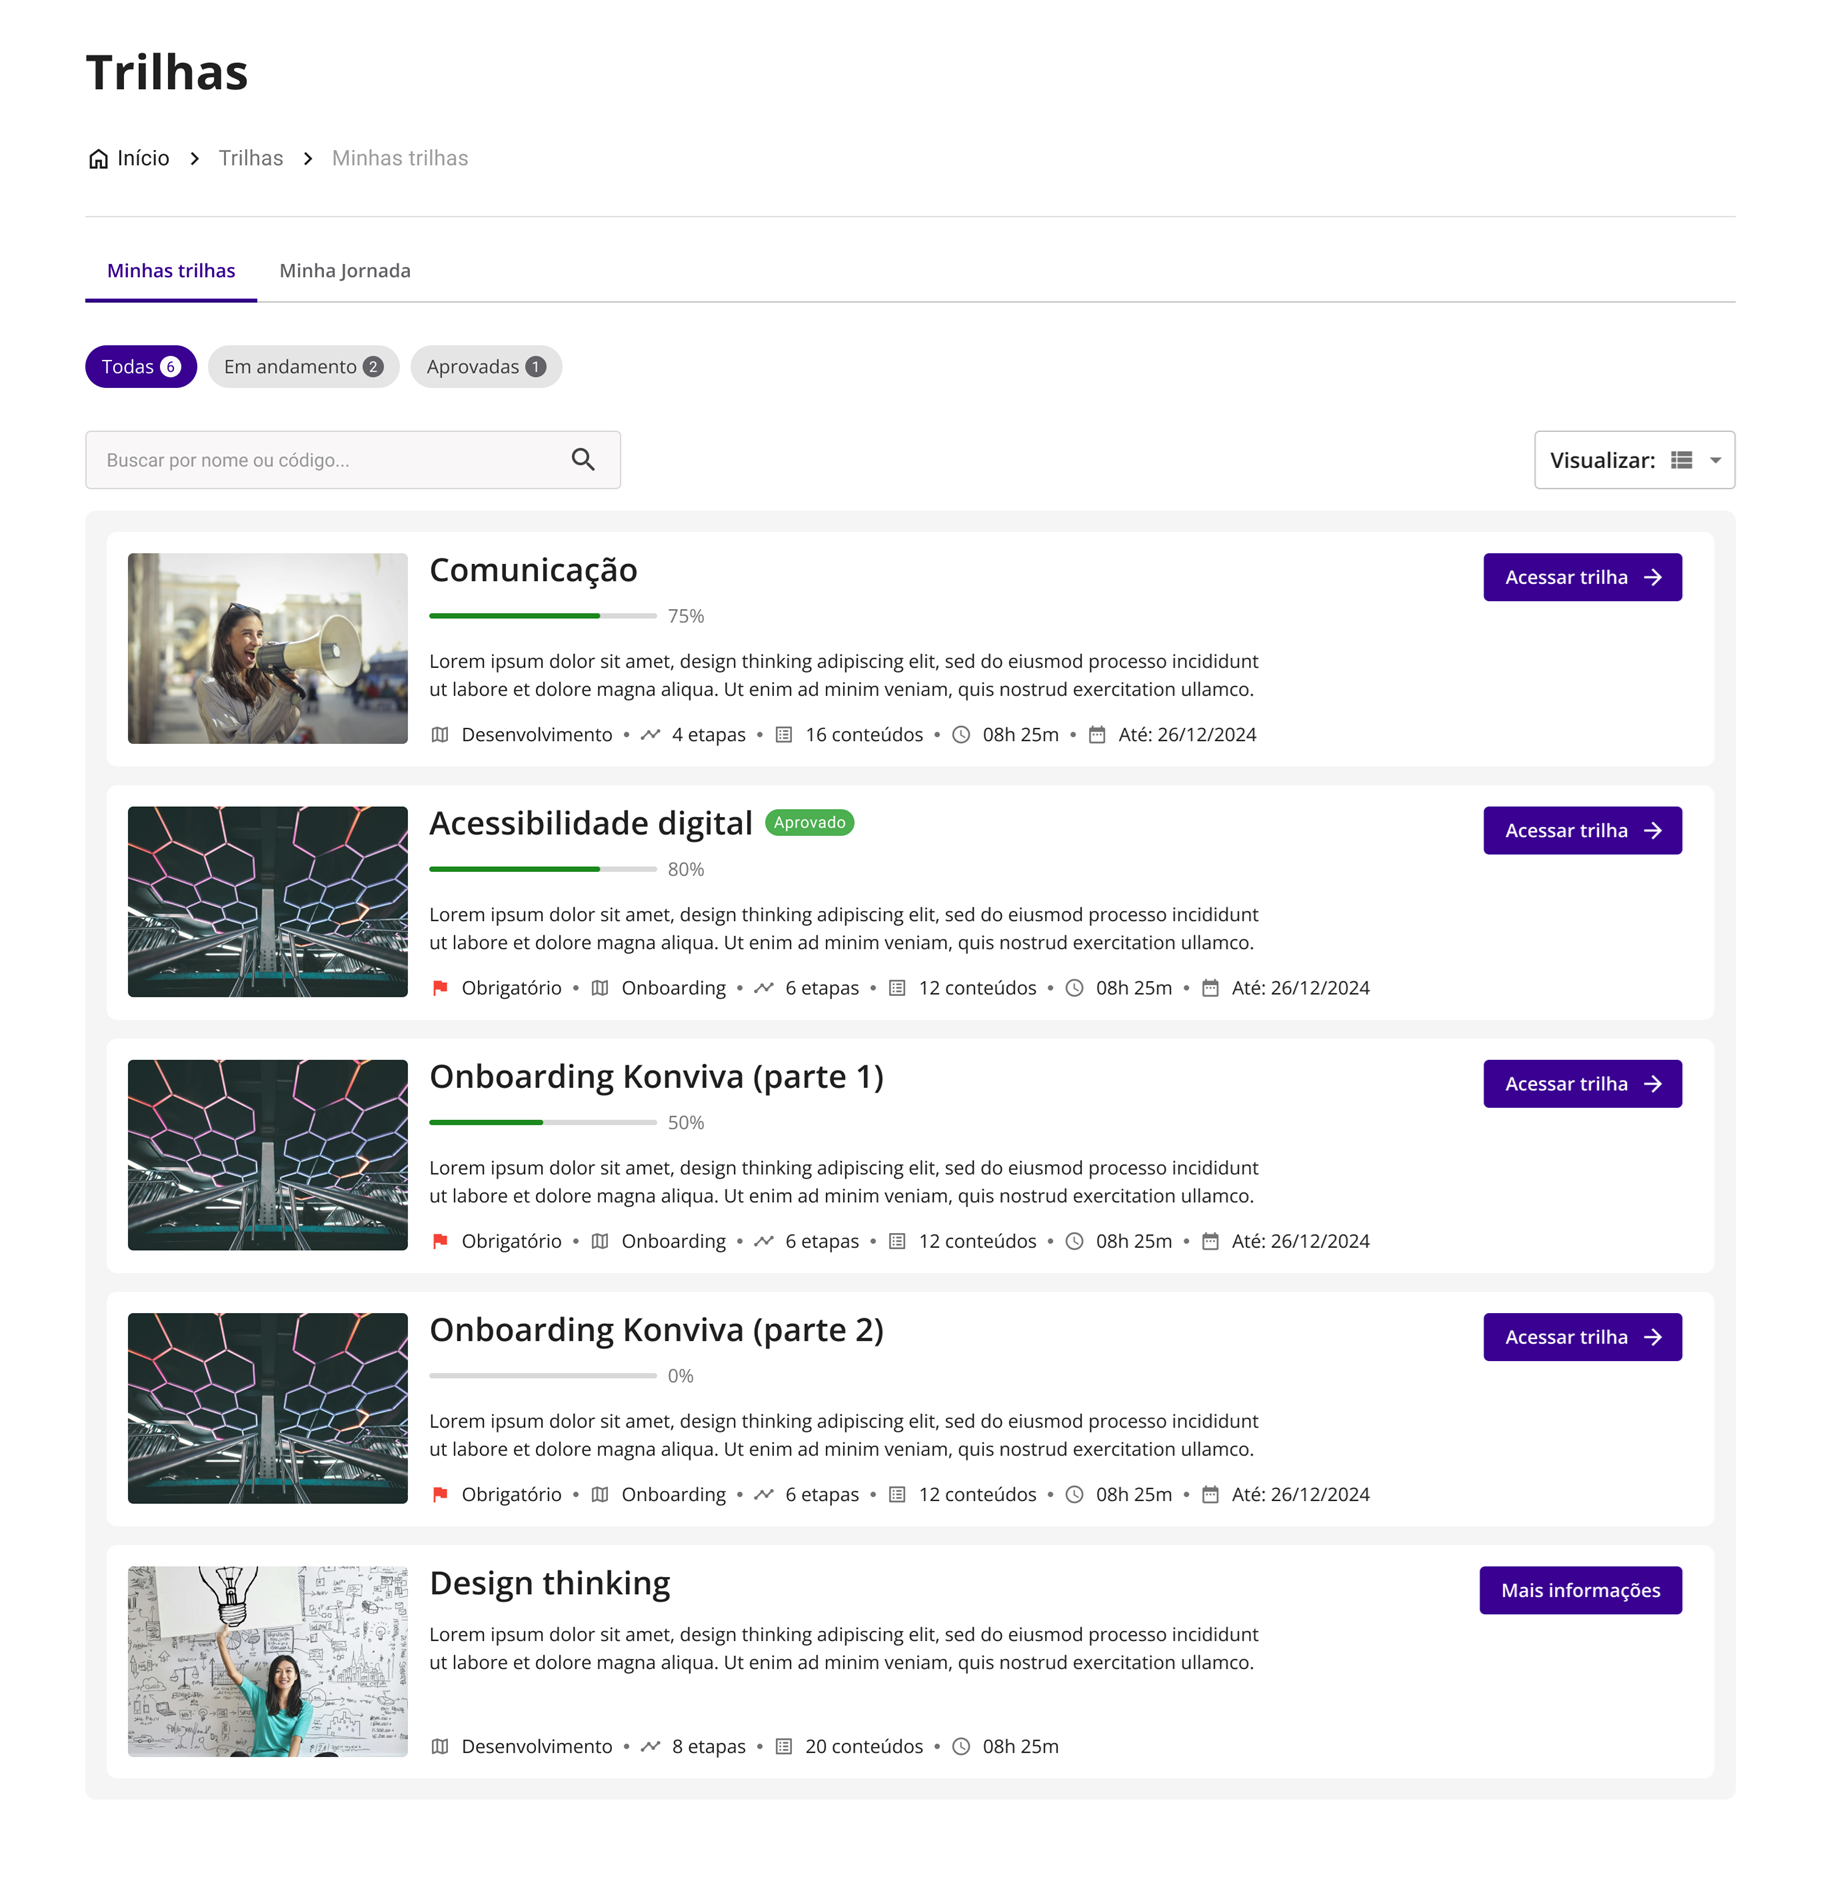
Task: Click the home icon in the breadcrumb
Action: [x=97, y=157]
